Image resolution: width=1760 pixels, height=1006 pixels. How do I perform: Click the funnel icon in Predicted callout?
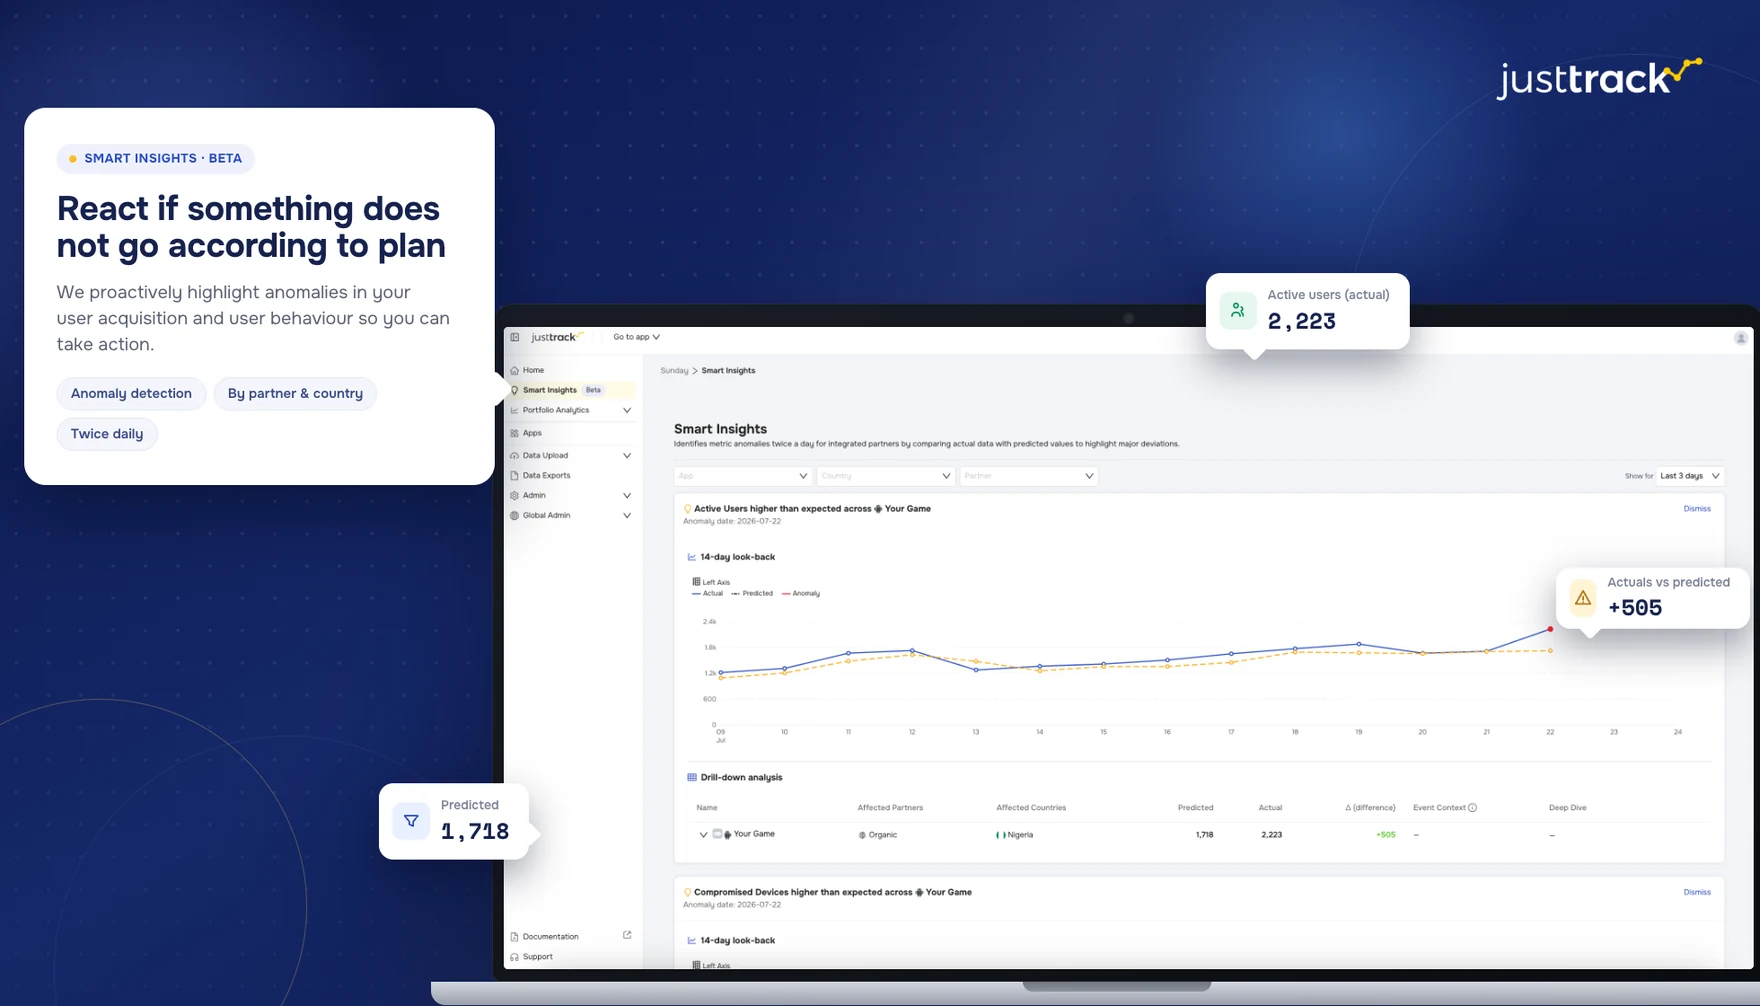411,821
